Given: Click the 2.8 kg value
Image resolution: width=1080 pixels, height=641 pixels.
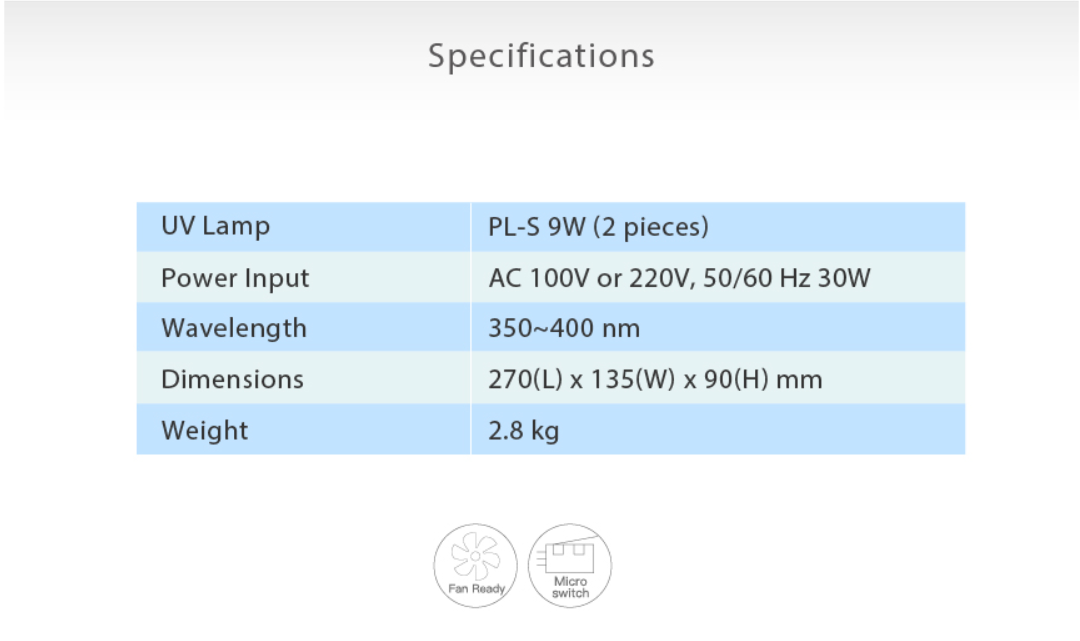Looking at the screenshot, I should point(523,431).
